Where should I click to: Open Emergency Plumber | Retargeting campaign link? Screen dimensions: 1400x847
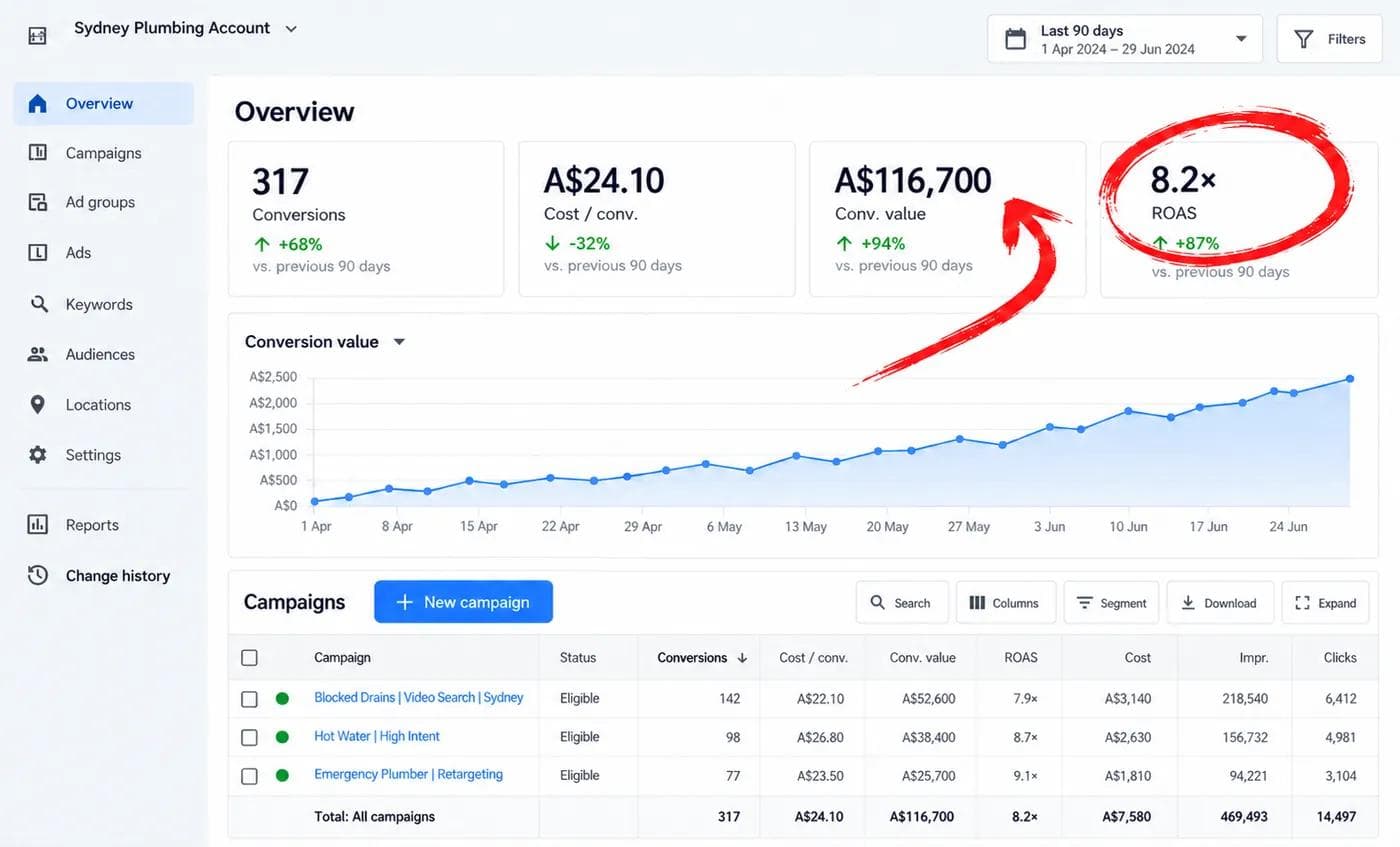pyautogui.click(x=408, y=774)
